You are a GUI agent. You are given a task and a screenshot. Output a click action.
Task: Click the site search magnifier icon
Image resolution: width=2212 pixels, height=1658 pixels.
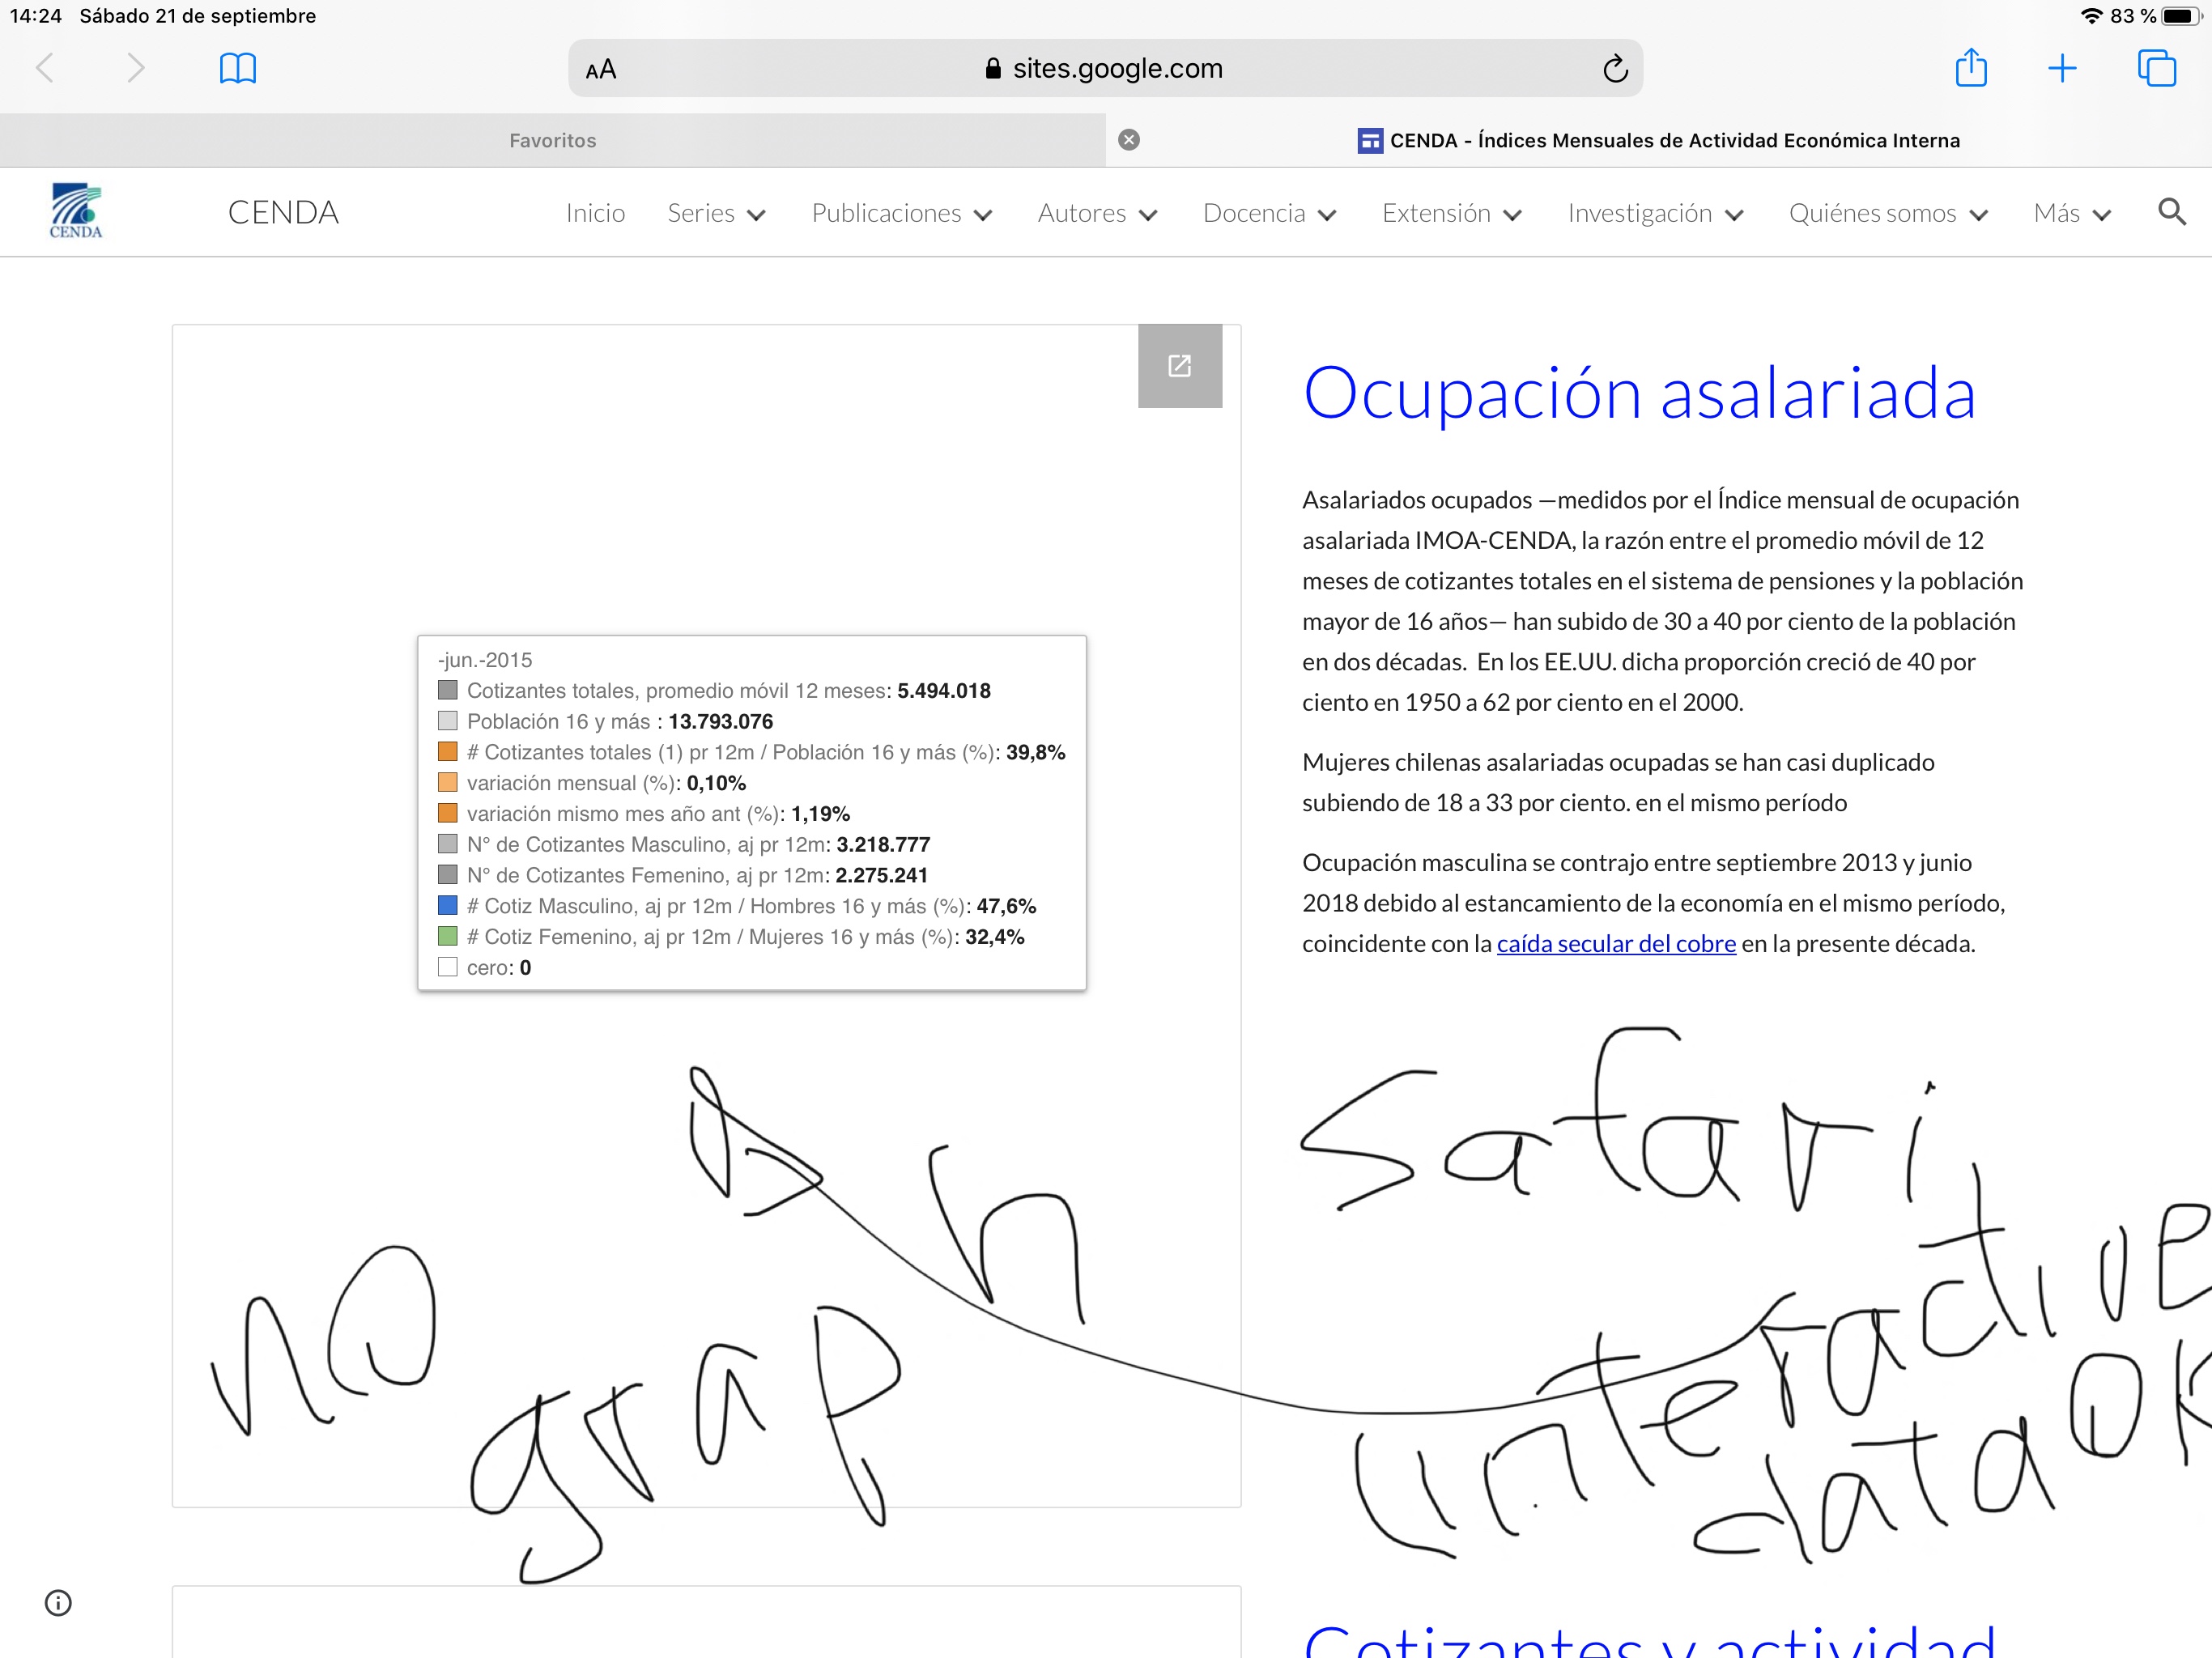(2171, 212)
